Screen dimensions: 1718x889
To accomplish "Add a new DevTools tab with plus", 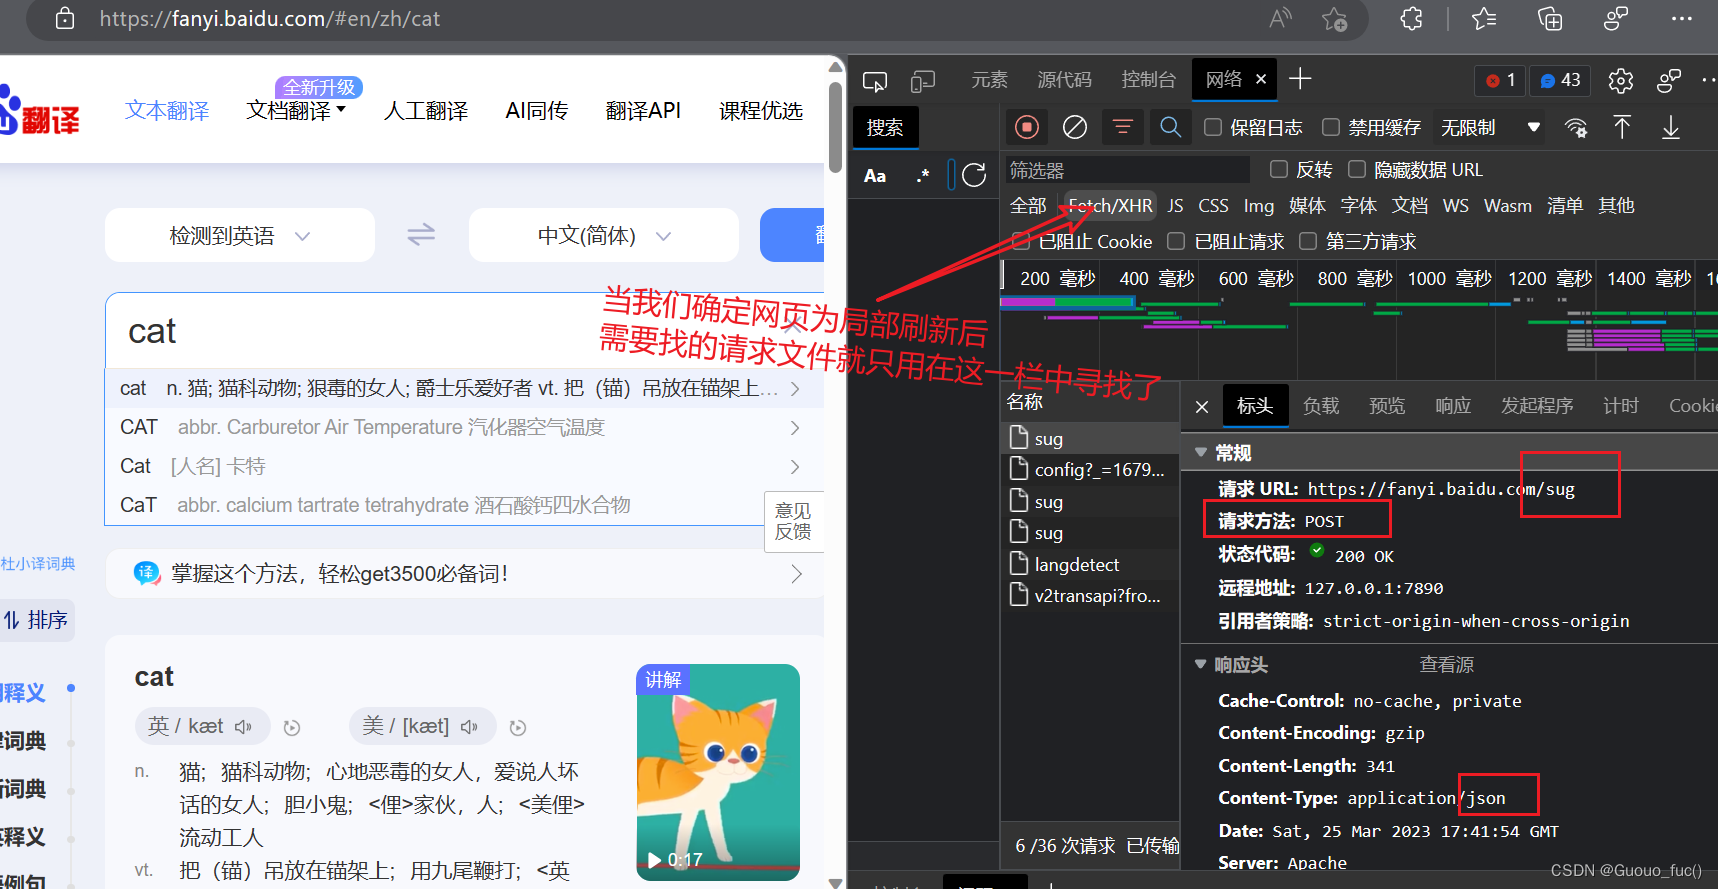I will (1300, 79).
